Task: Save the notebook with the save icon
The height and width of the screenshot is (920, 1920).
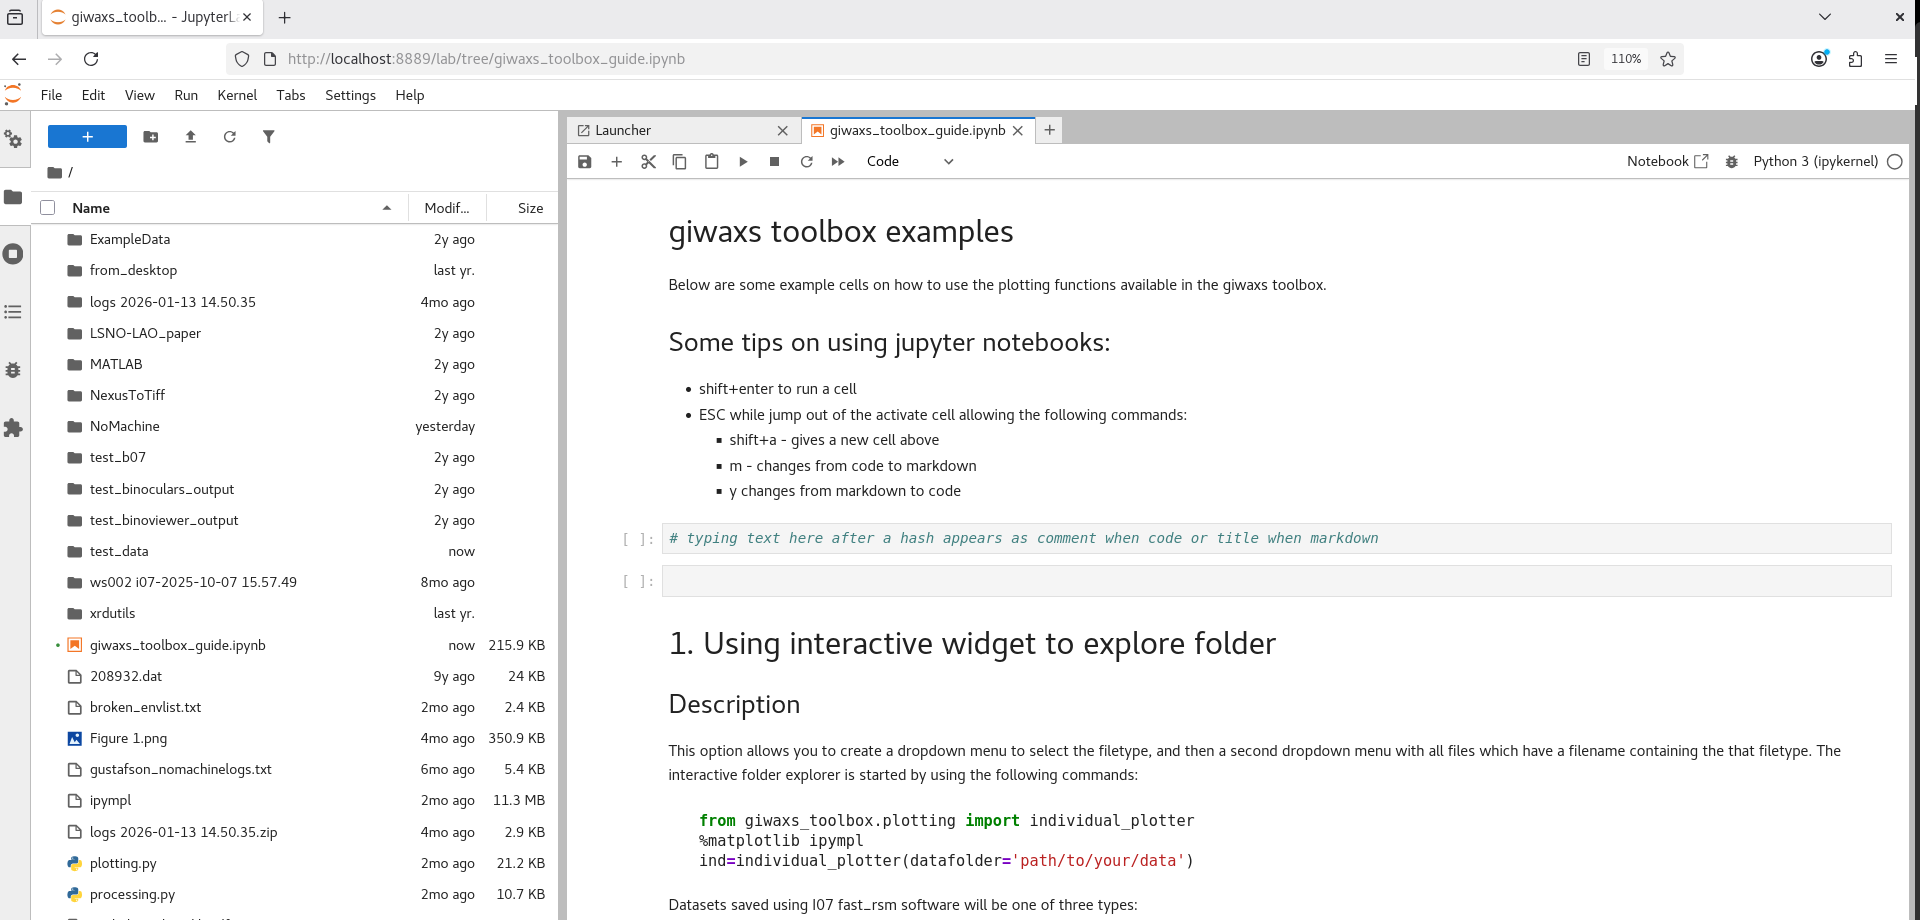Action: (x=585, y=162)
